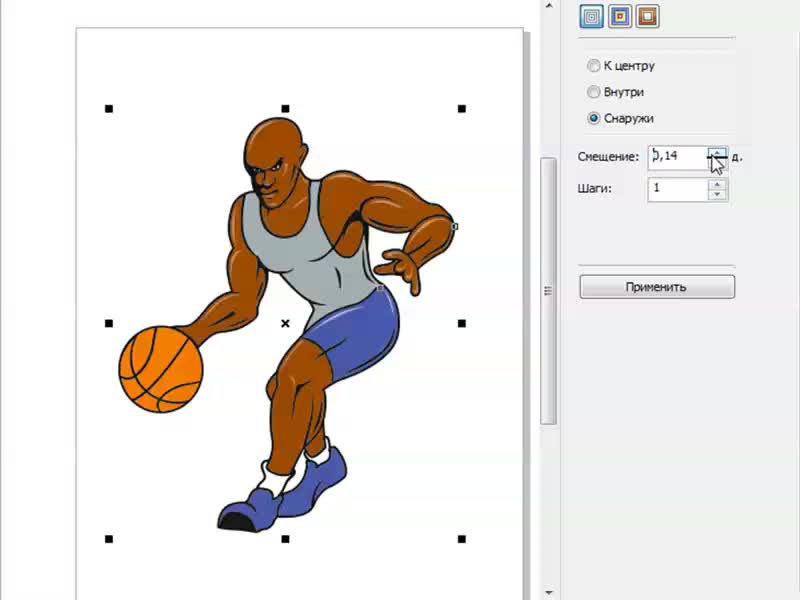Select the 'К центру' radio option
800x600 pixels.
coord(594,66)
